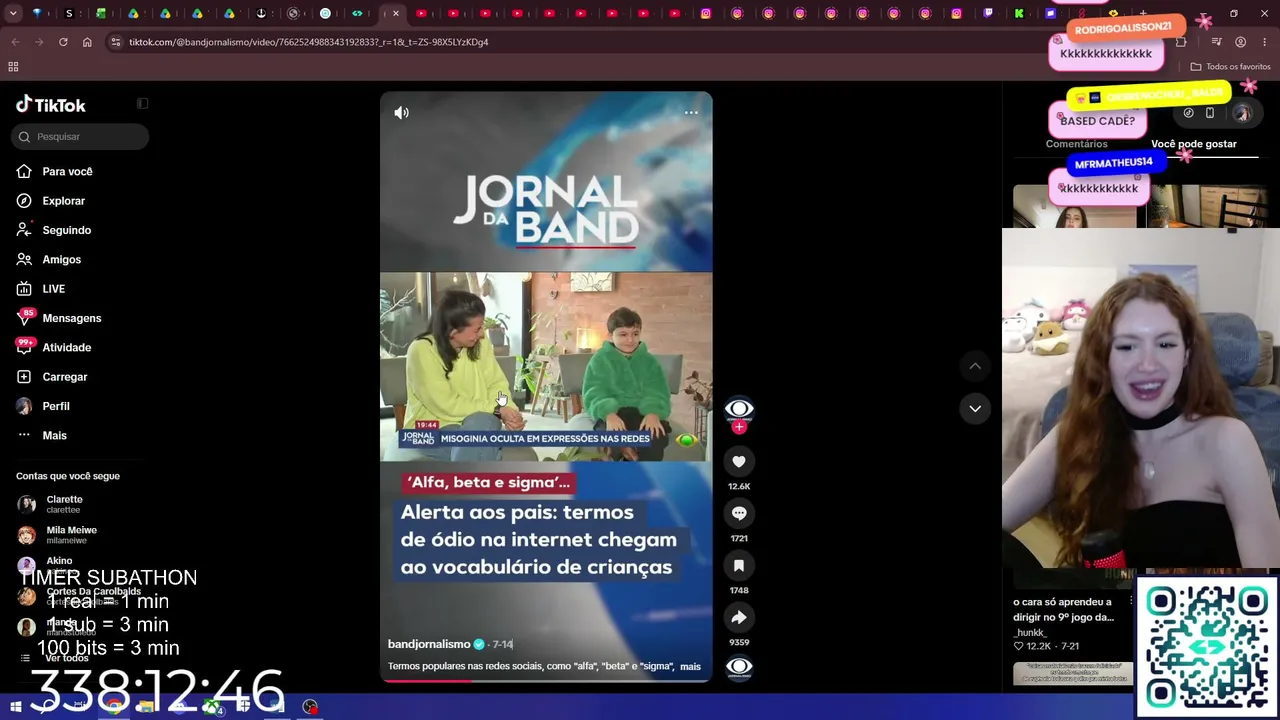Open the TikTok home logo
Image resolution: width=1280 pixels, height=720 pixels.
pyautogui.click(x=51, y=105)
